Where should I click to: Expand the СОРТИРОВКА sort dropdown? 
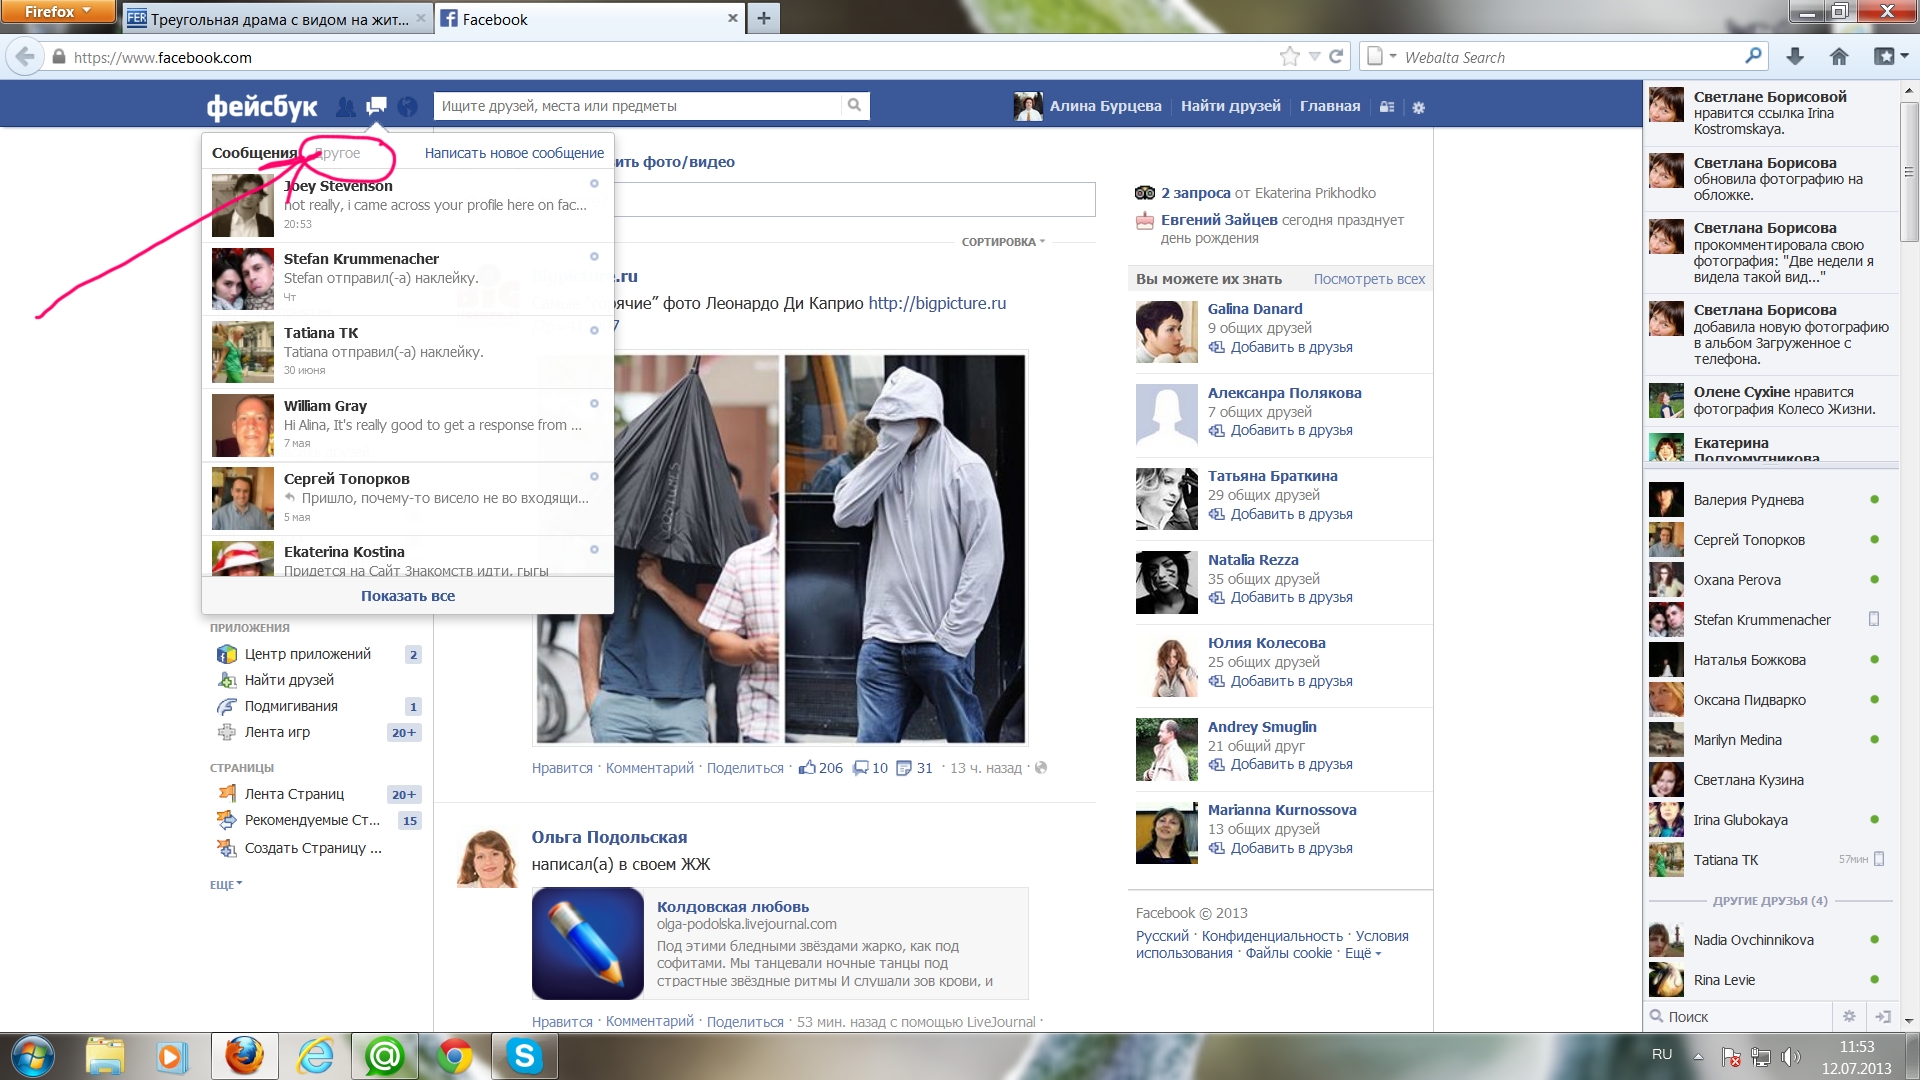coord(1003,242)
